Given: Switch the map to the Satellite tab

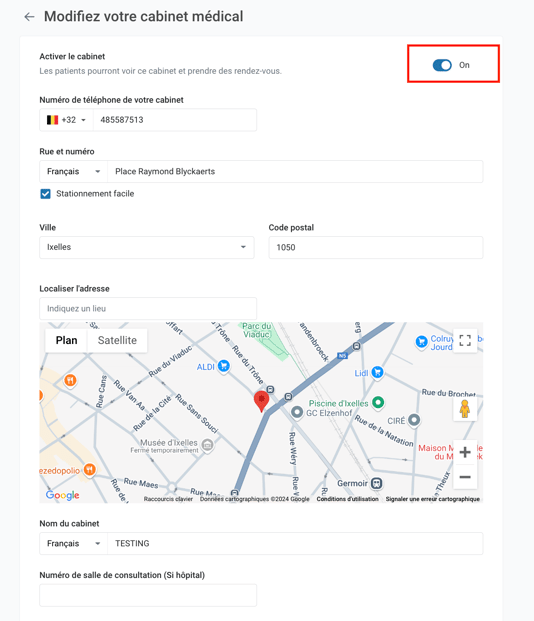Looking at the screenshot, I should coord(117,341).
